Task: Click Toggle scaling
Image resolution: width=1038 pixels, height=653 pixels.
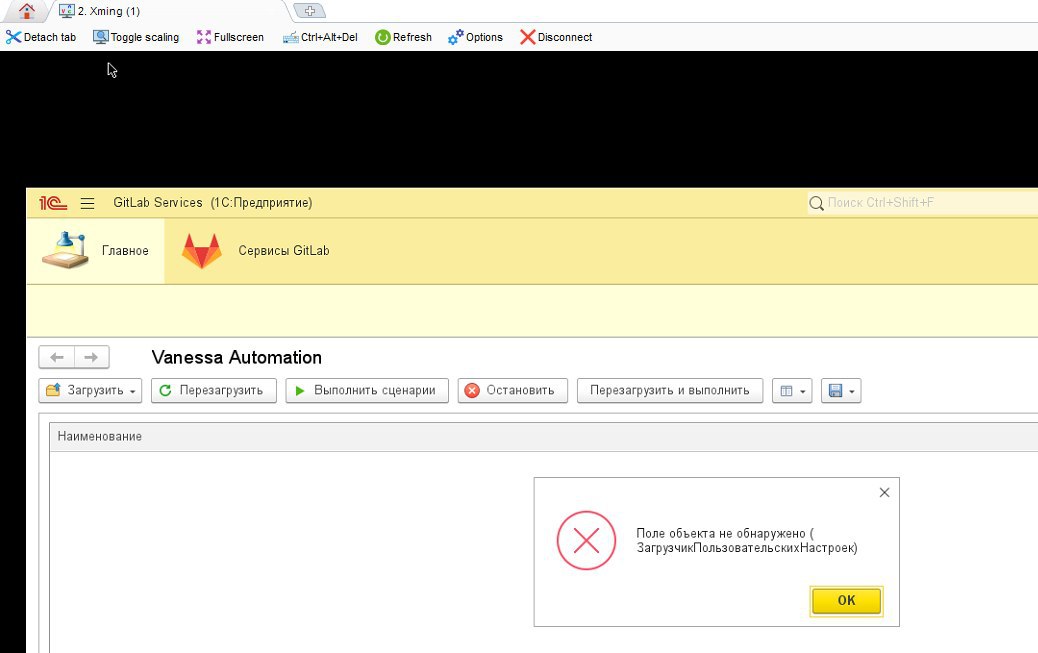Action: (x=136, y=37)
